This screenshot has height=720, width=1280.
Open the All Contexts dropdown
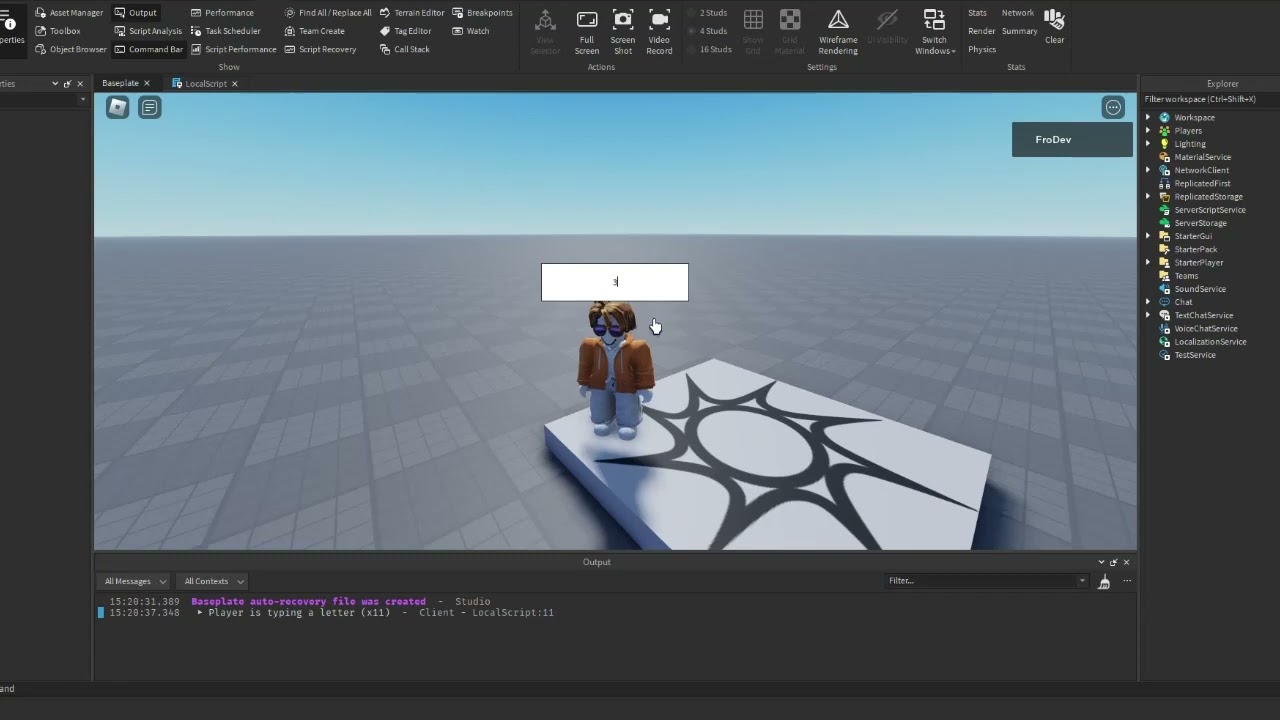[x=213, y=581]
